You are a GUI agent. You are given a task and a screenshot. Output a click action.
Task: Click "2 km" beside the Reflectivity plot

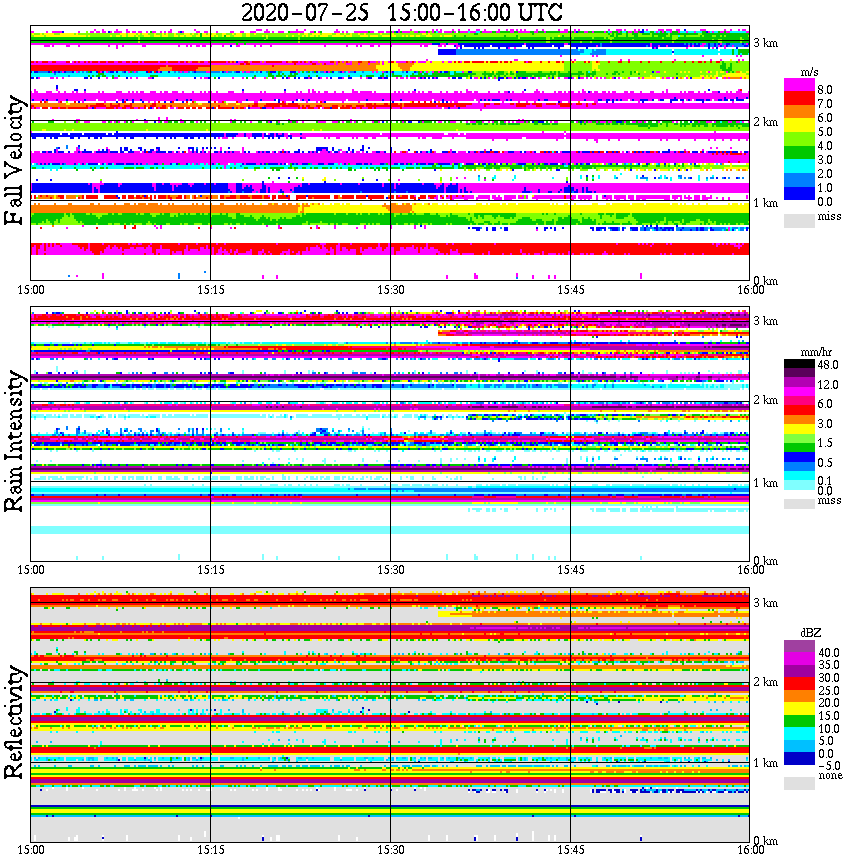tap(765, 682)
